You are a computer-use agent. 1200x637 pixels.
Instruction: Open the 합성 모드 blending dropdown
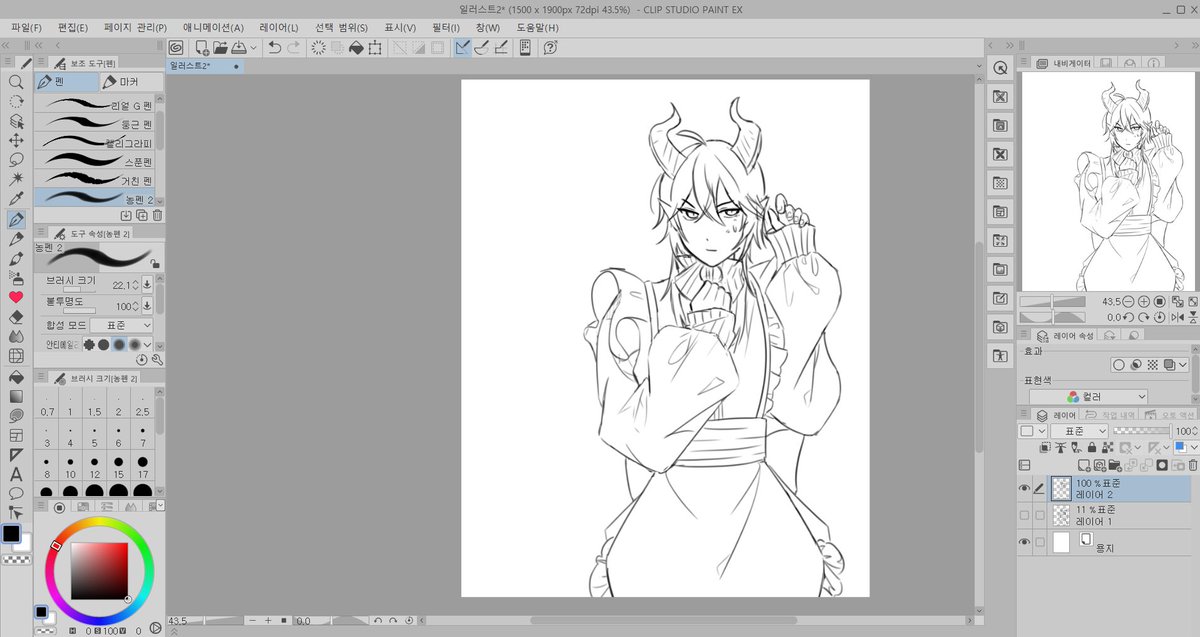coord(122,325)
